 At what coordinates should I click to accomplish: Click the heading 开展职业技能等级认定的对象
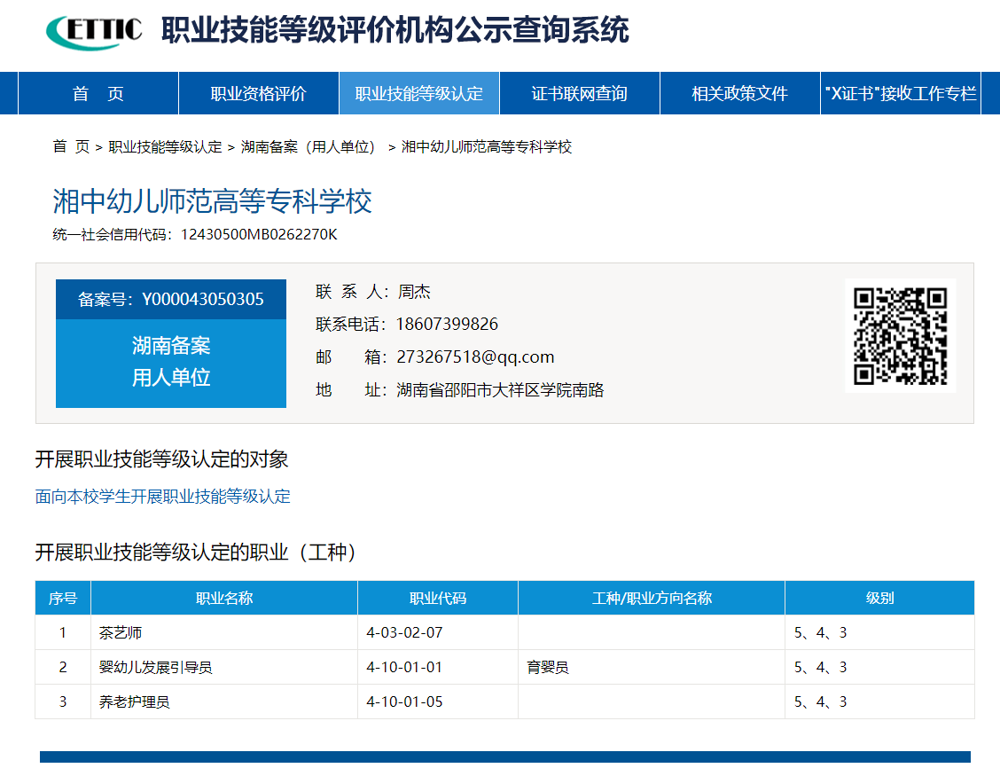[161, 459]
